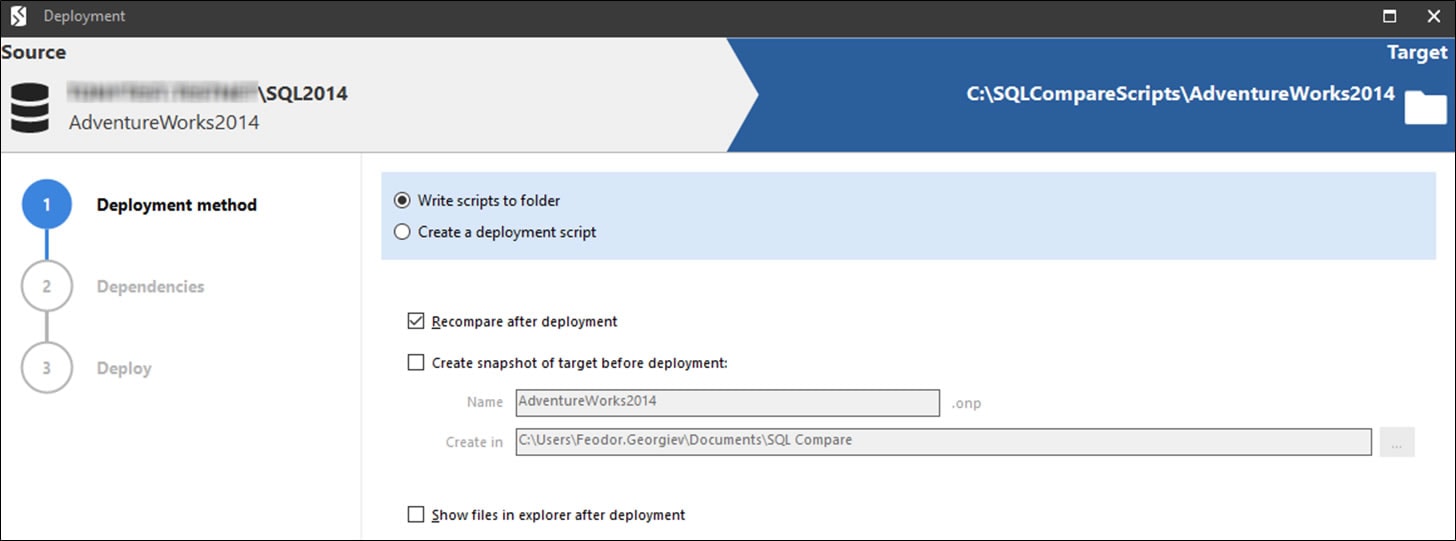Screen dimensions: 1456x541
Task: Go to step 2 circle Dependencies
Action: coord(46,287)
